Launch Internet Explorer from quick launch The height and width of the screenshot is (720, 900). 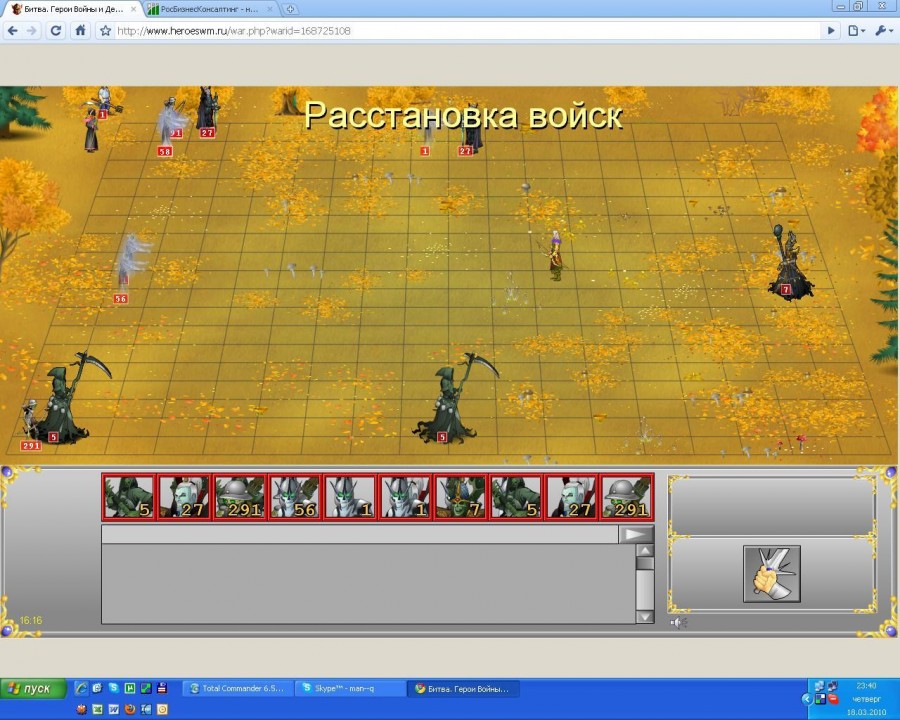[x=82, y=688]
